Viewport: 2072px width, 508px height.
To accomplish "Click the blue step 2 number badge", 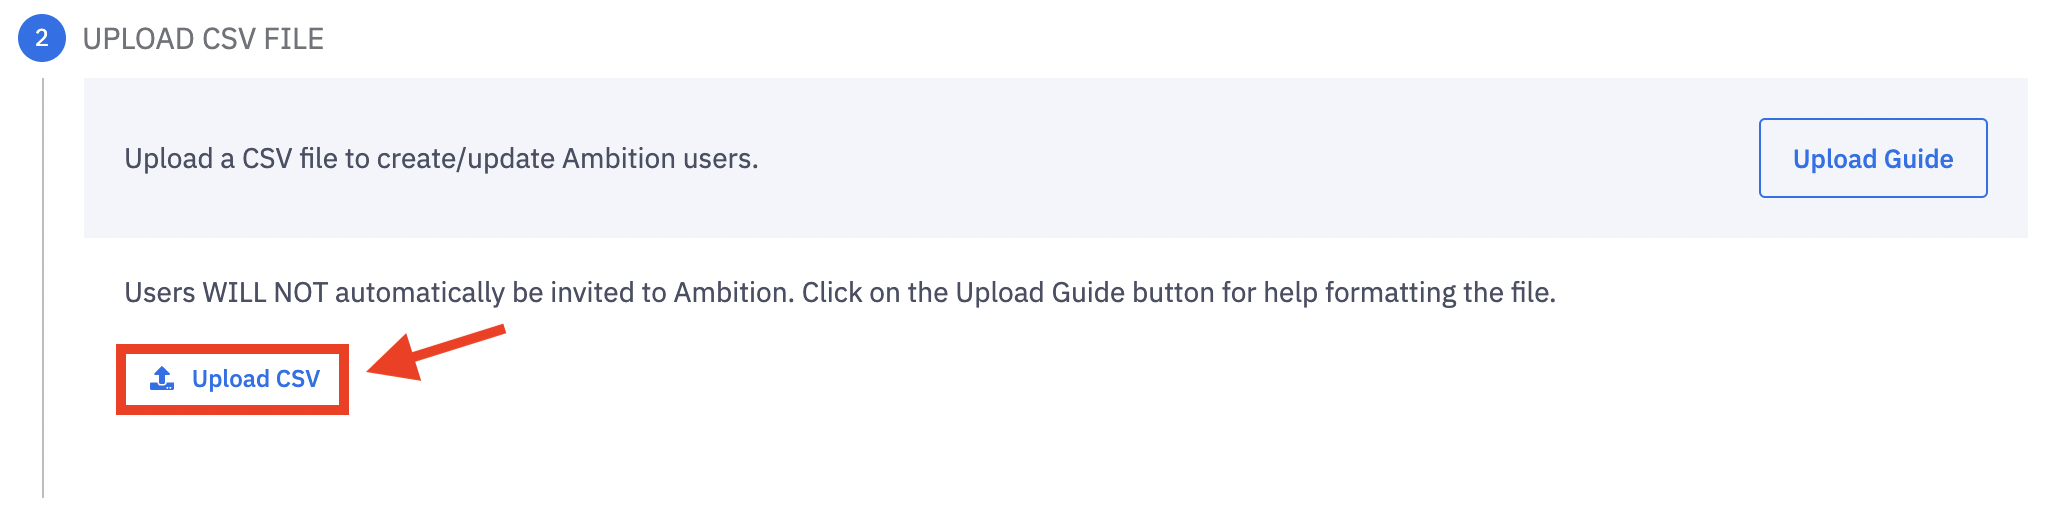I will tap(42, 39).
